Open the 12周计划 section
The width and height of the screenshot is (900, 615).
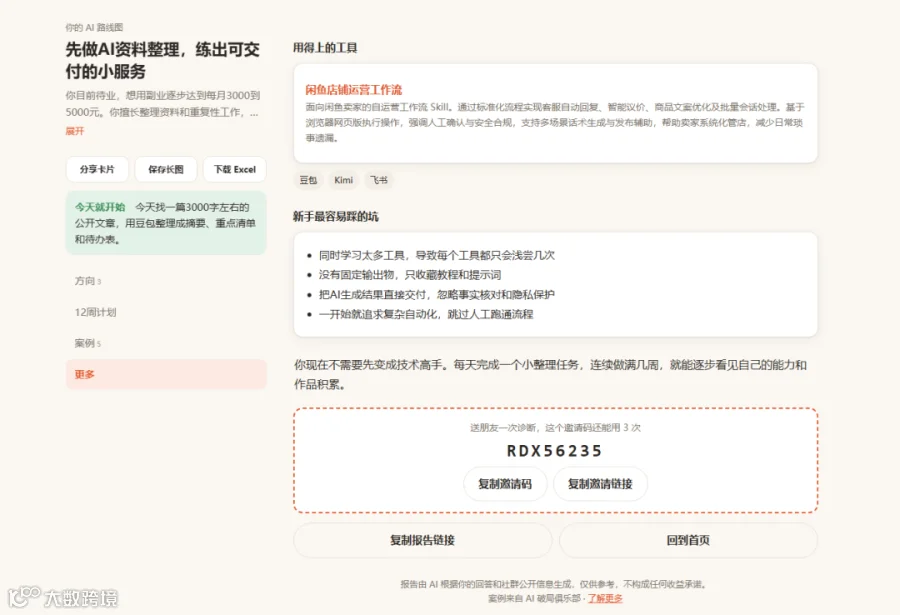click(166, 312)
